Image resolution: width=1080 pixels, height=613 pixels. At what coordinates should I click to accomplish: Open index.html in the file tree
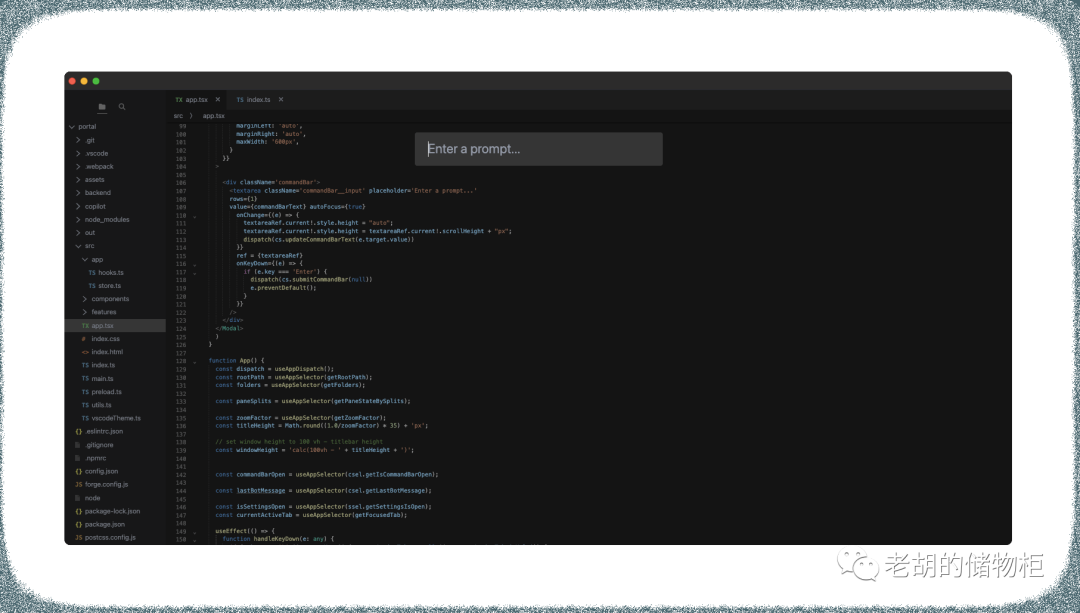point(107,352)
